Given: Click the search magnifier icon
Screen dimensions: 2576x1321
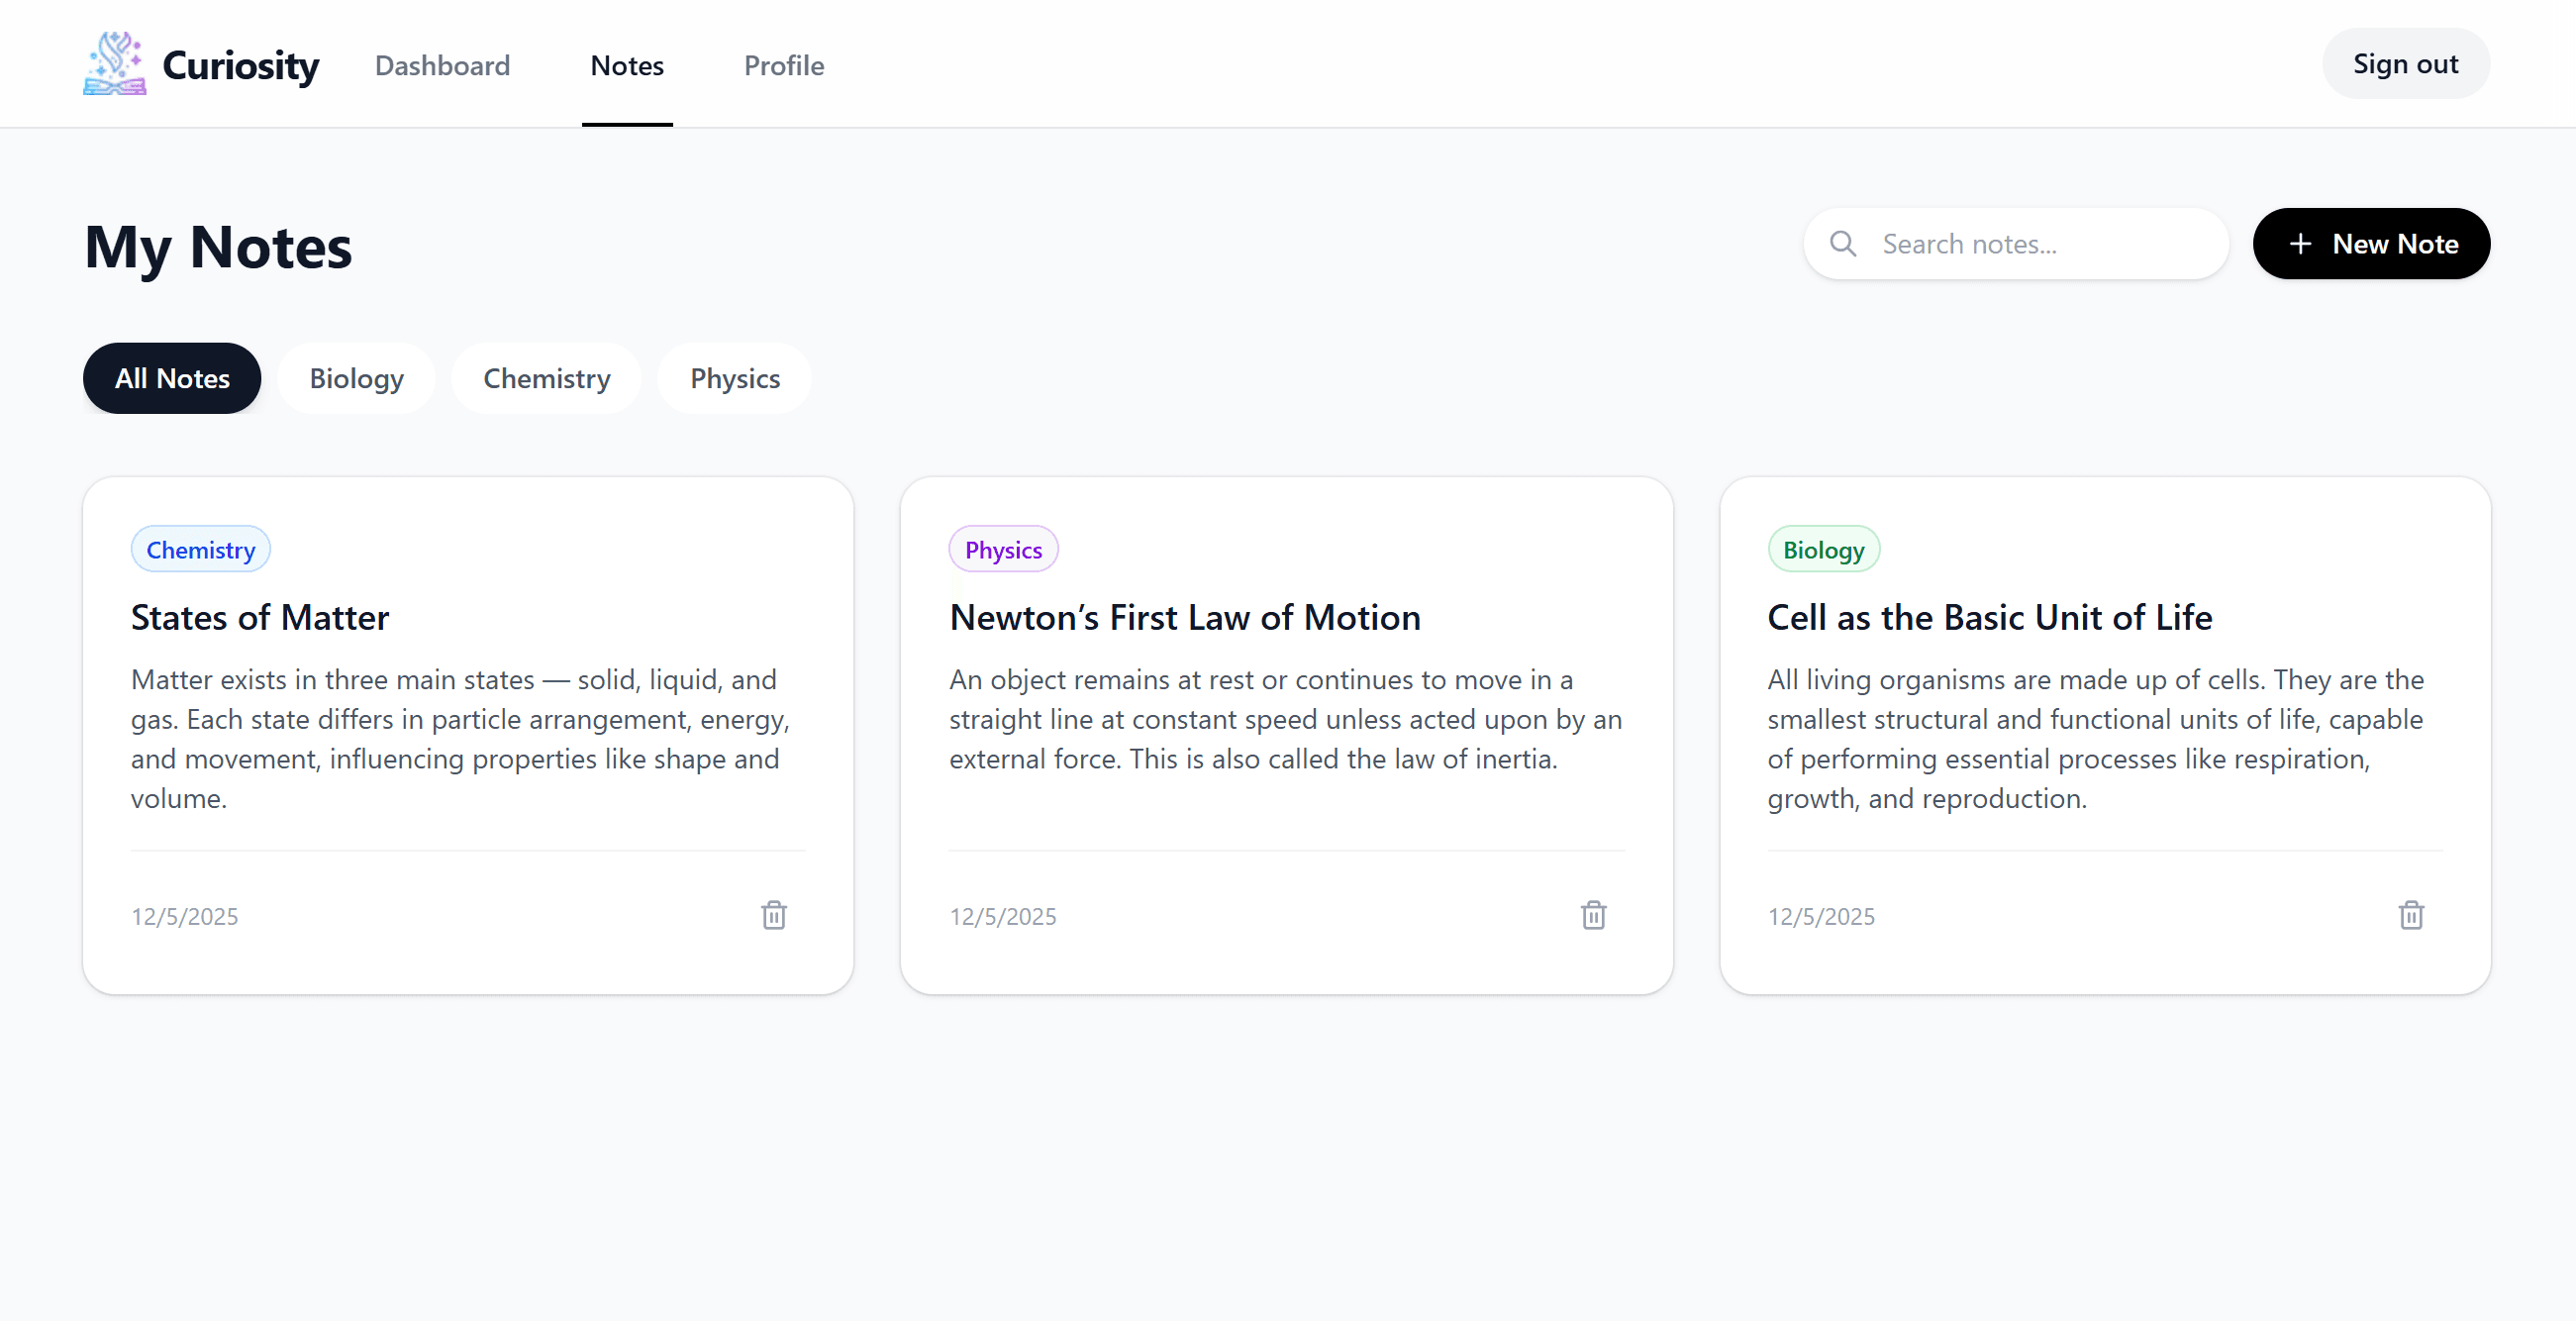Looking at the screenshot, I should click(1842, 244).
